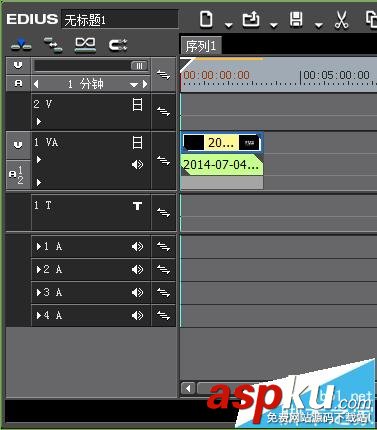Toggle sync lock on 2 V track
This screenshot has width=377, height=430.
tap(163, 111)
